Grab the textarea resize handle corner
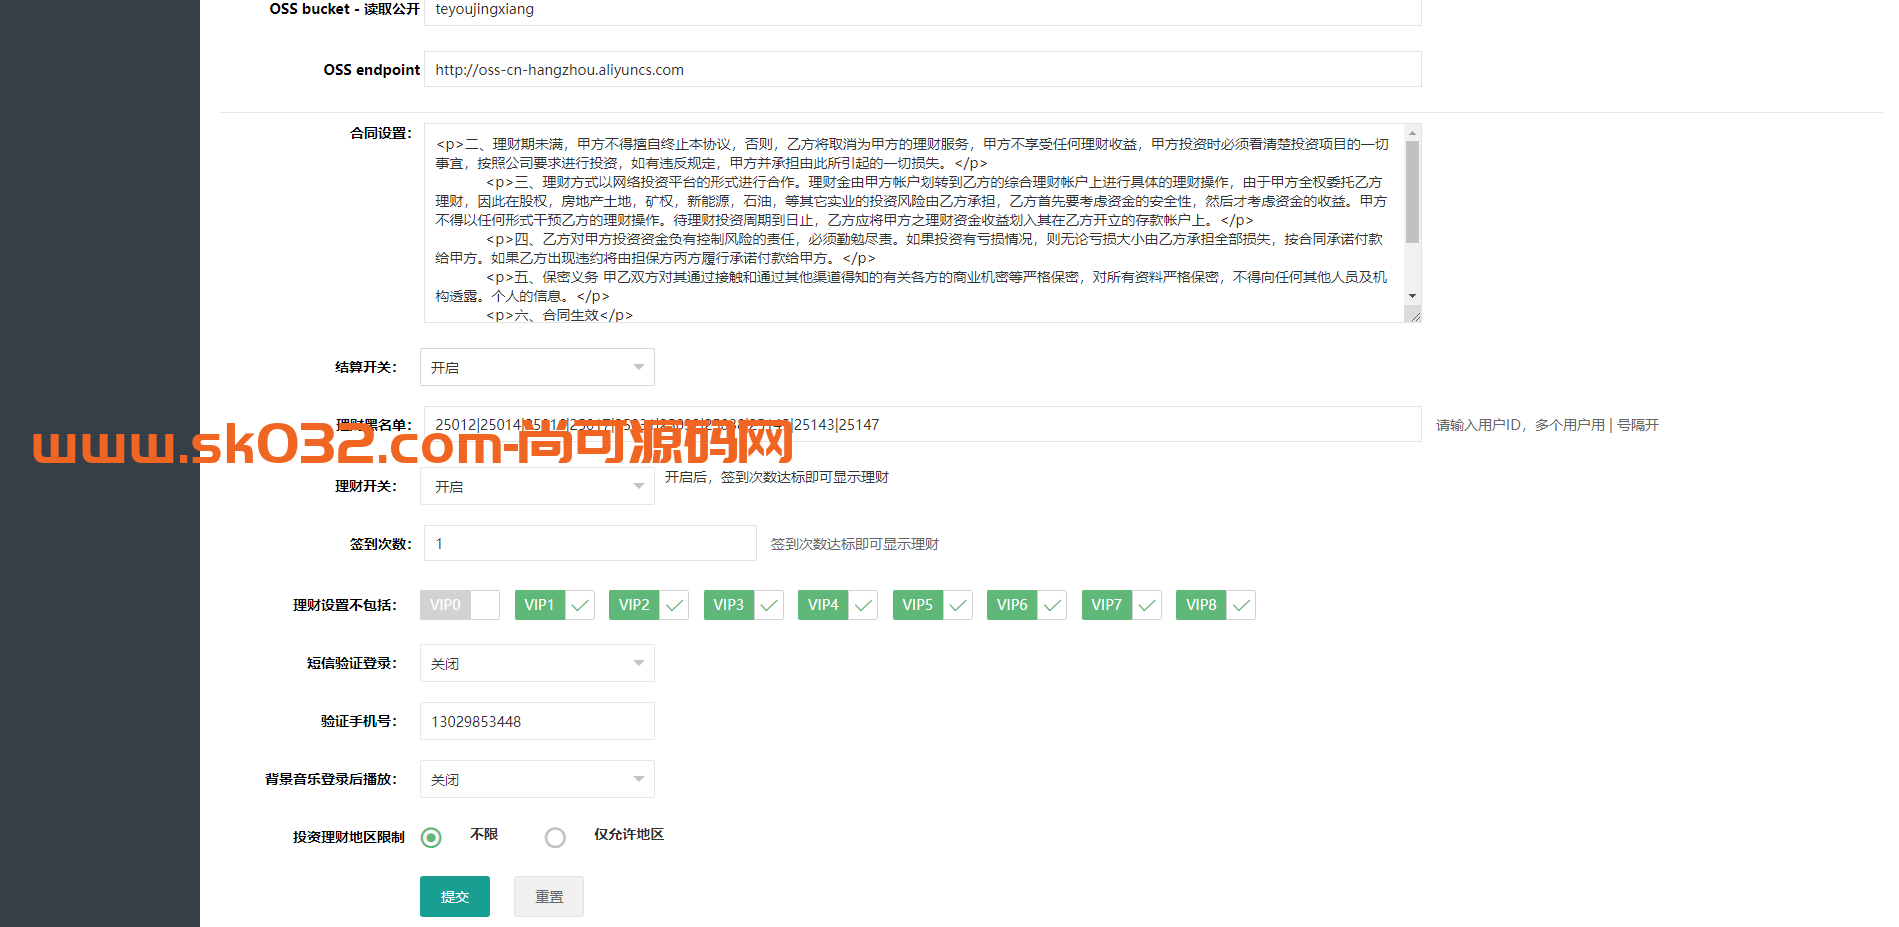The width and height of the screenshot is (1899, 927). tap(1413, 315)
